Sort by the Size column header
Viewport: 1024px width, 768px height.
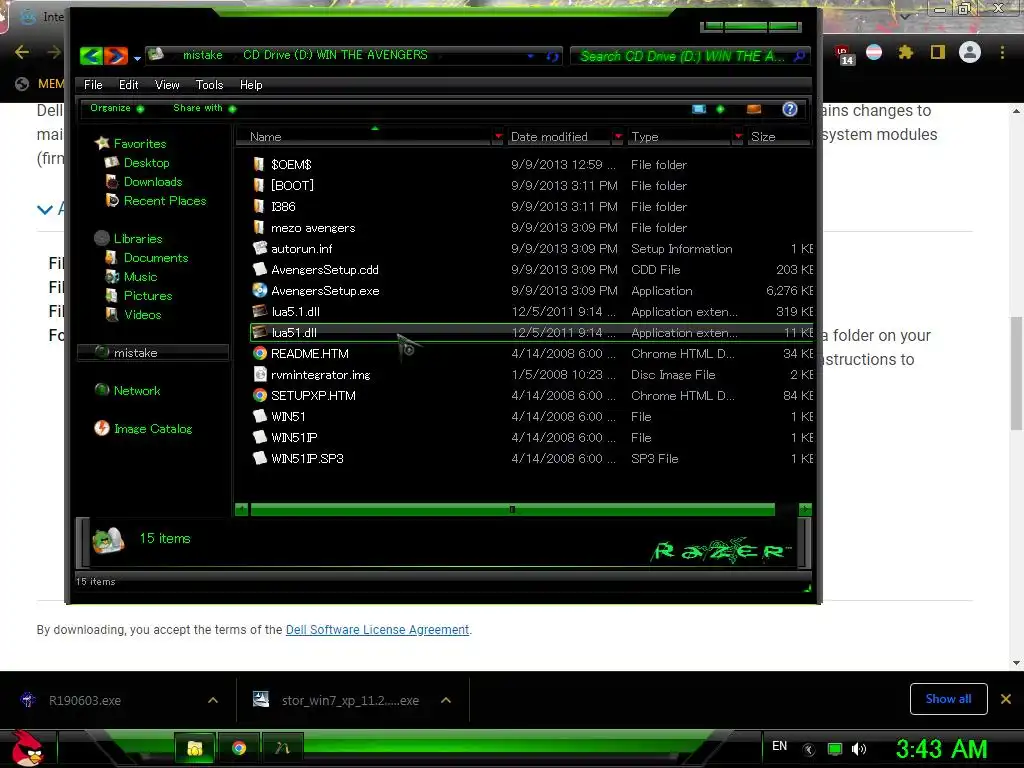tap(779, 136)
